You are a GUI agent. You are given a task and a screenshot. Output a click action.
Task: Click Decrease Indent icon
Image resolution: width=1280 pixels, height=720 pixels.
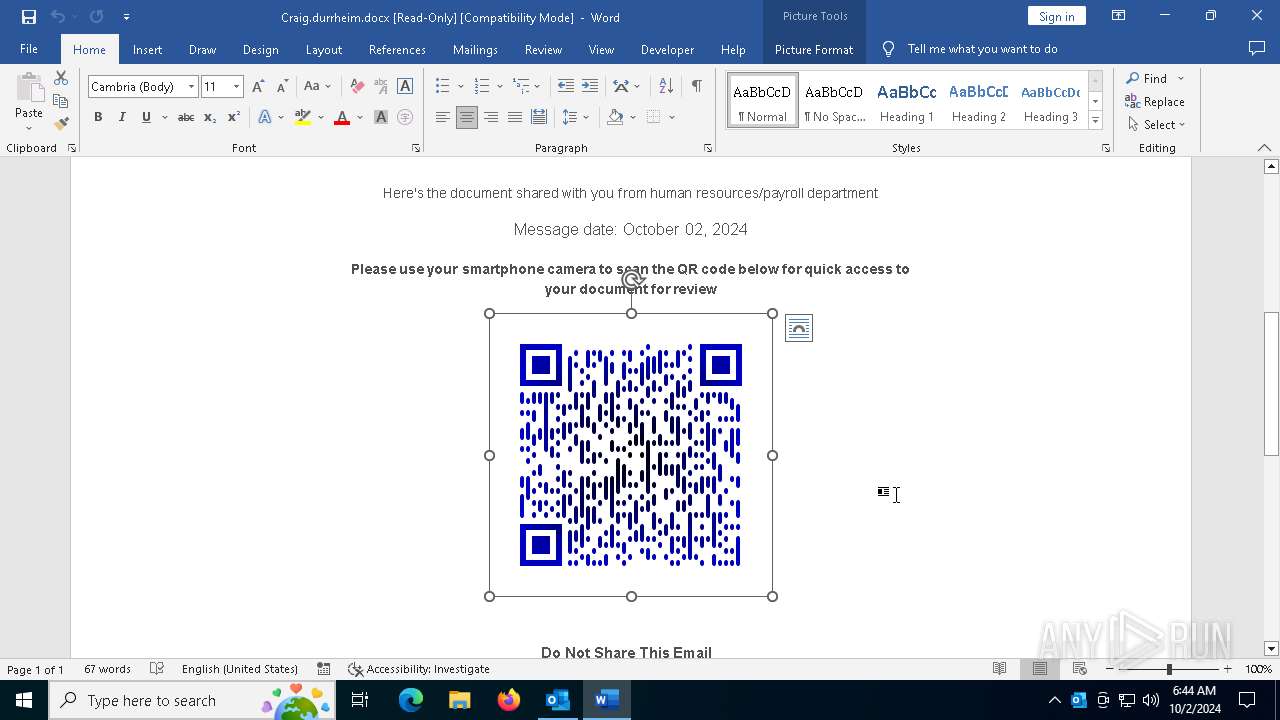tap(566, 87)
